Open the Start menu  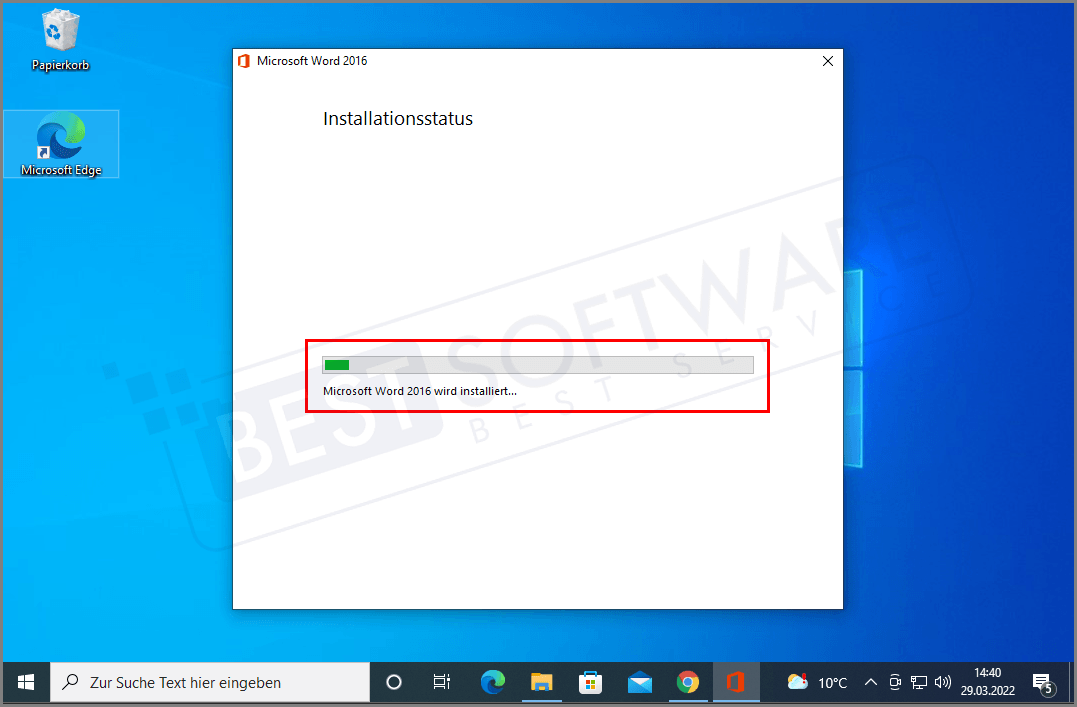25,682
